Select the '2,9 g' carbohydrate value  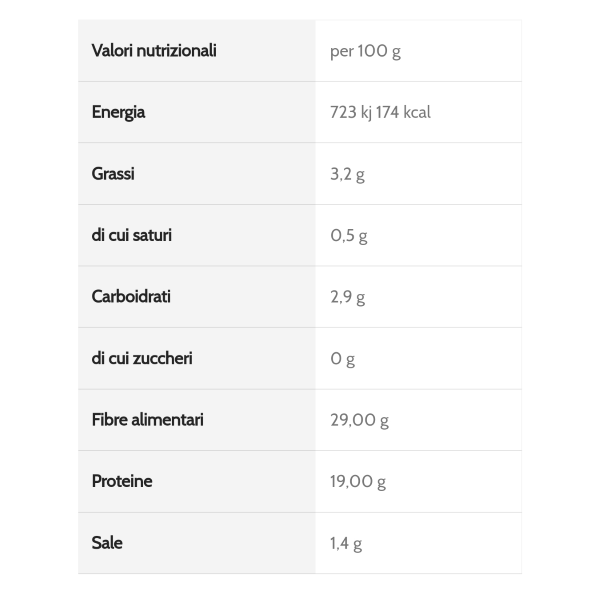[x=348, y=298]
